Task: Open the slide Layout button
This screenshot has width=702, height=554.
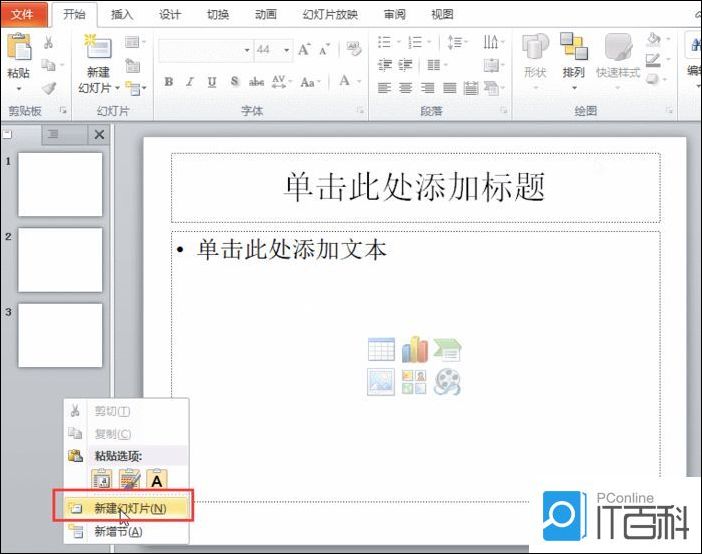Action: [133, 43]
